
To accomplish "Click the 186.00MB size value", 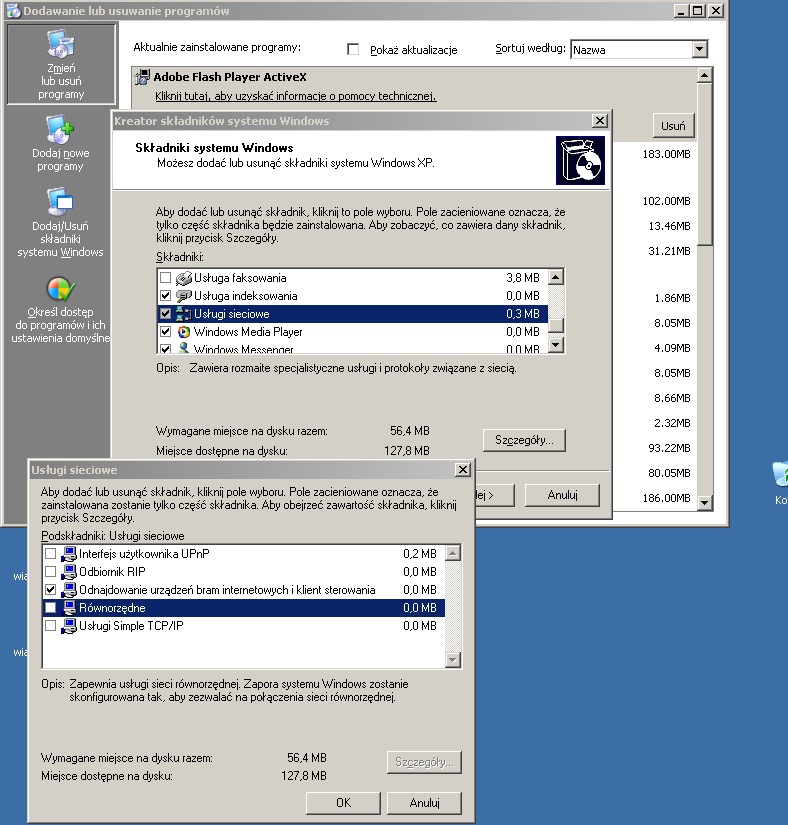I will (x=666, y=498).
